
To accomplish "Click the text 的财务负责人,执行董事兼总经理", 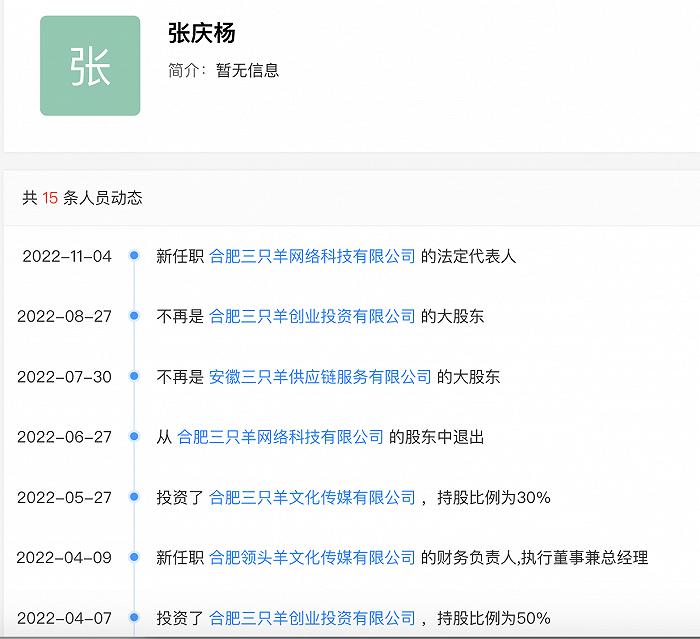I will 534,557.
